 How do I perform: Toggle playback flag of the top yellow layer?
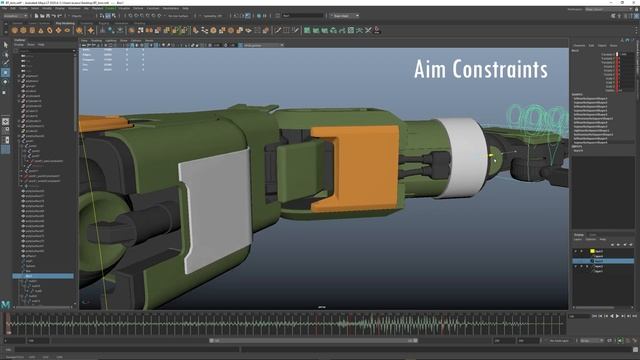pyautogui.click(x=582, y=251)
